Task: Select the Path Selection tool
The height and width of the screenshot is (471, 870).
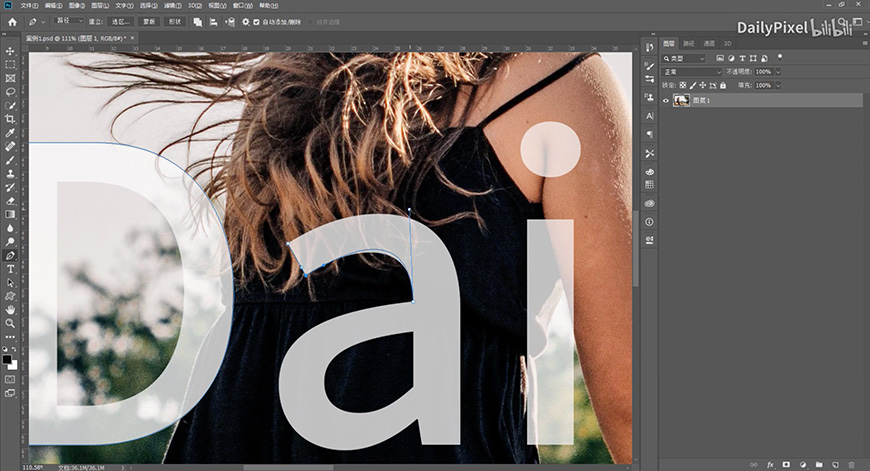Action: [x=10, y=282]
